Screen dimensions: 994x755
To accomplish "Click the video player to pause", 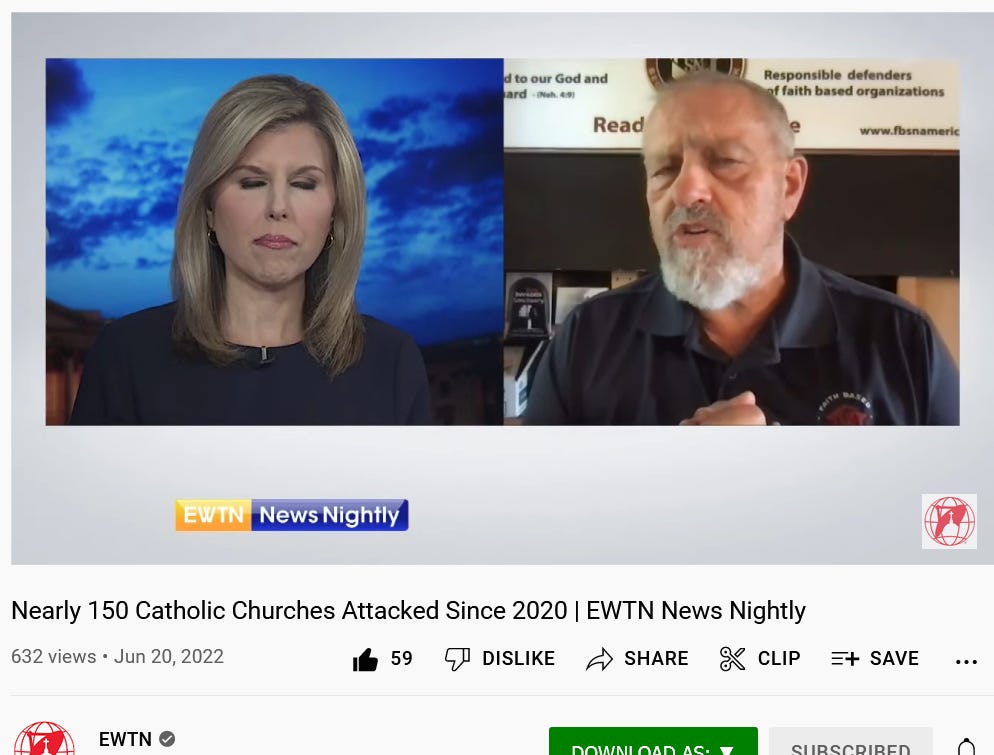I will click(x=502, y=288).
